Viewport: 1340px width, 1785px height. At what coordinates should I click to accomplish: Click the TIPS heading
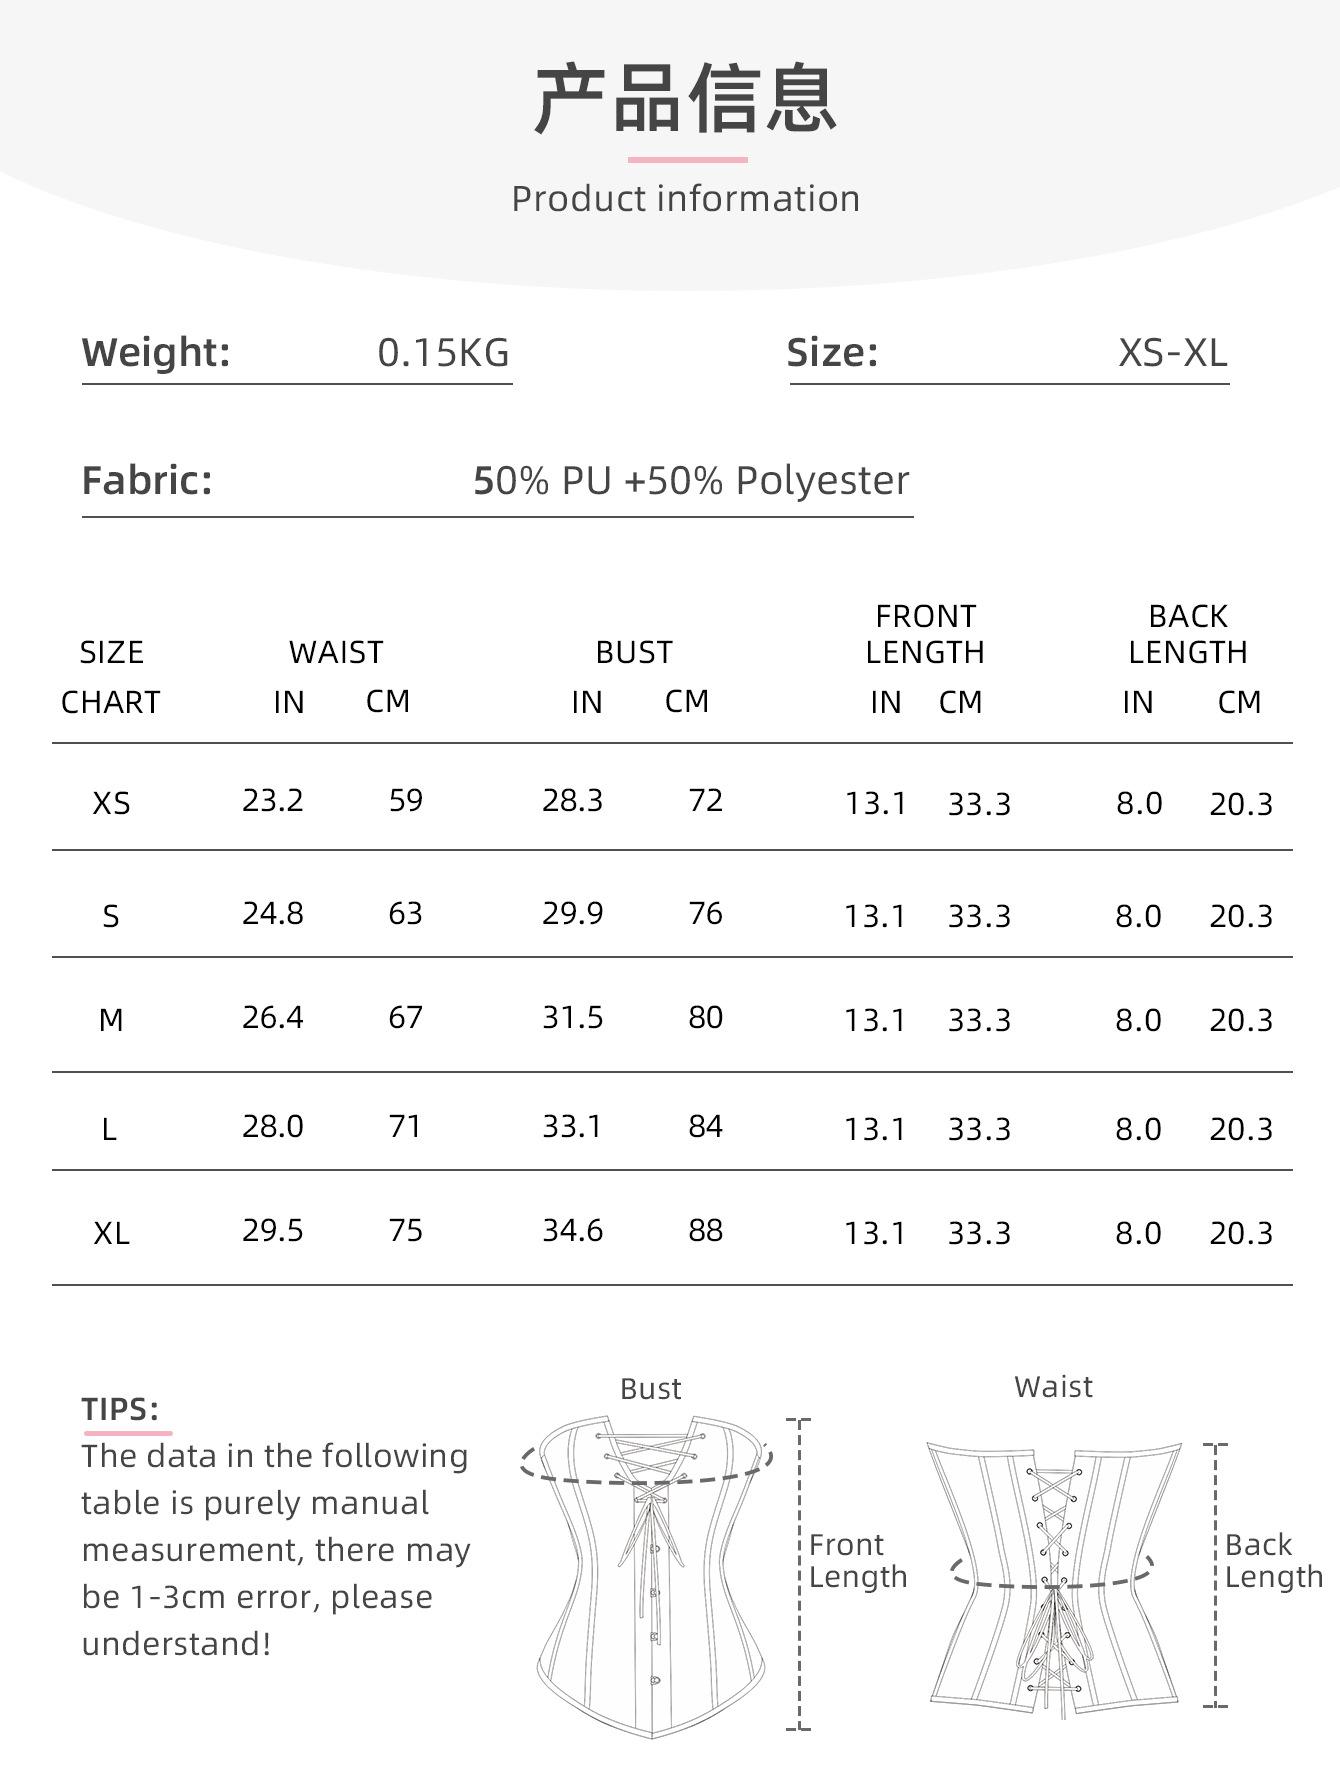click(x=120, y=1409)
